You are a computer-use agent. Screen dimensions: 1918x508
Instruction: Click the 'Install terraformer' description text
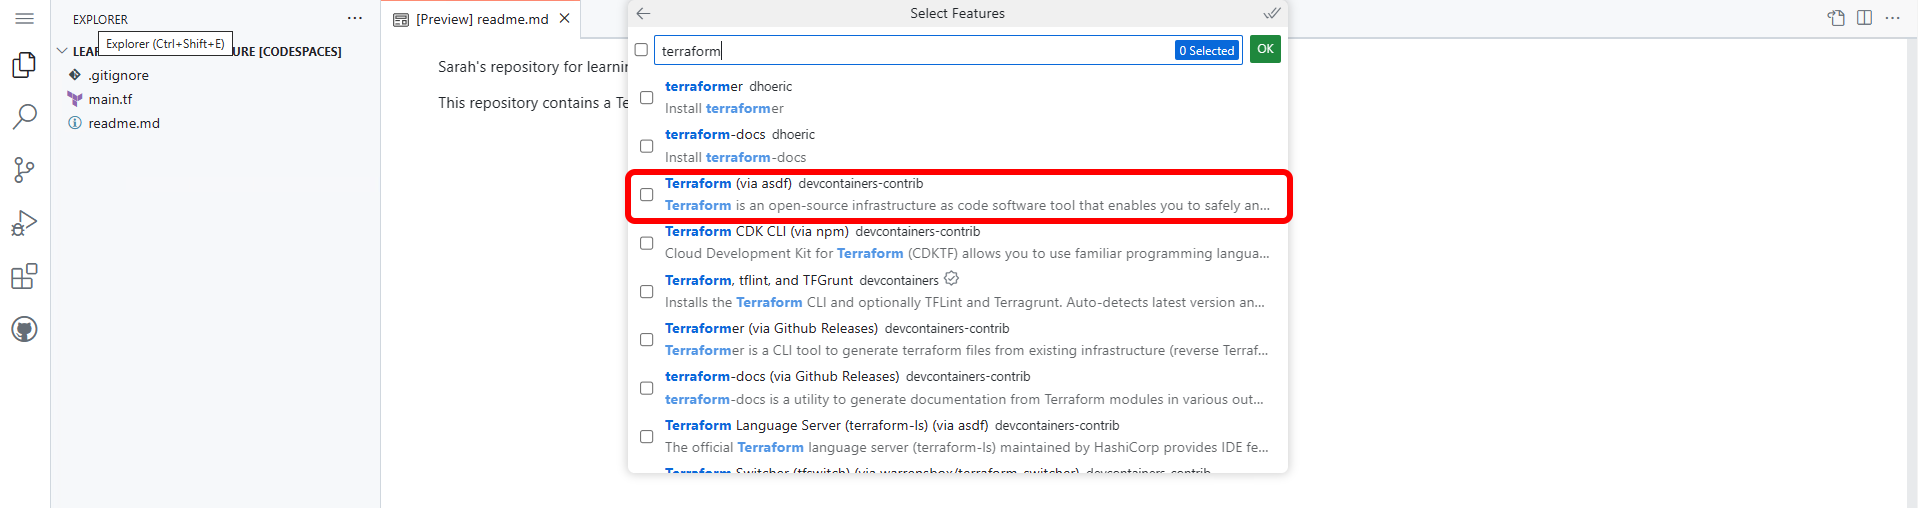(x=724, y=108)
